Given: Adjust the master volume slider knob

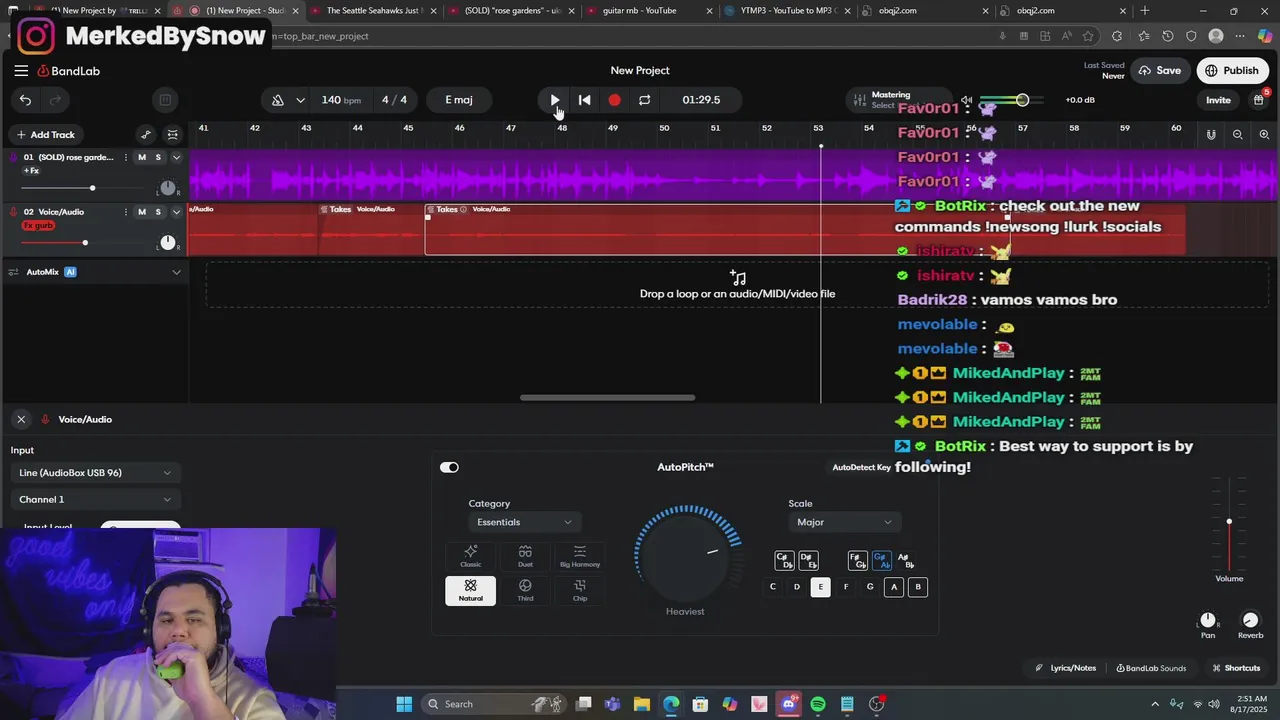Looking at the screenshot, I should point(1022,100).
